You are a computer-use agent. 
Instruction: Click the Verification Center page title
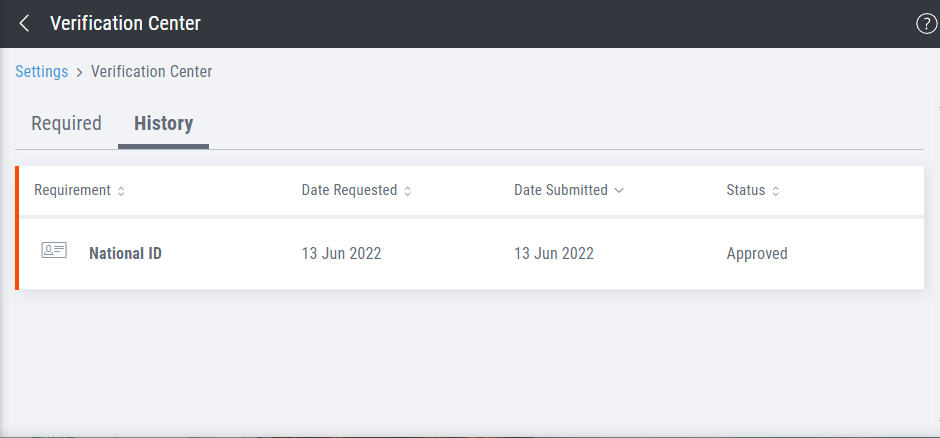pyautogui.click(x=125, y=23)
